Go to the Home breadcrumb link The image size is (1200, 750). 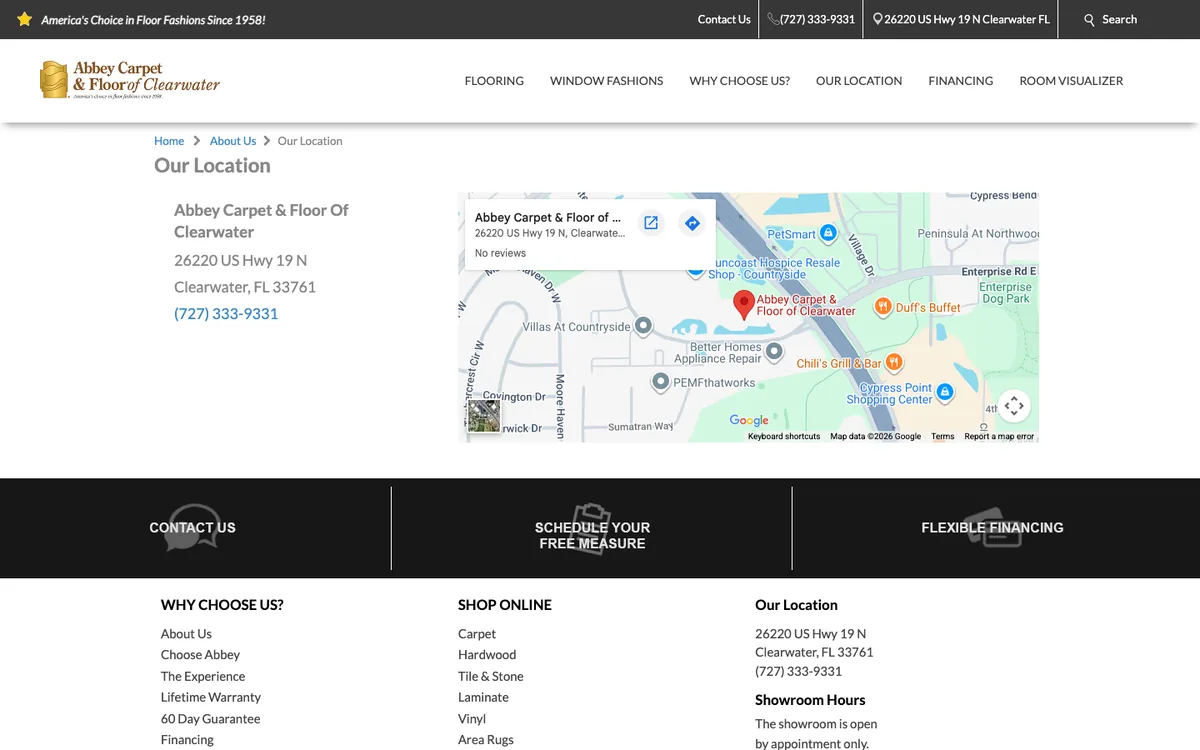(169, 141)
